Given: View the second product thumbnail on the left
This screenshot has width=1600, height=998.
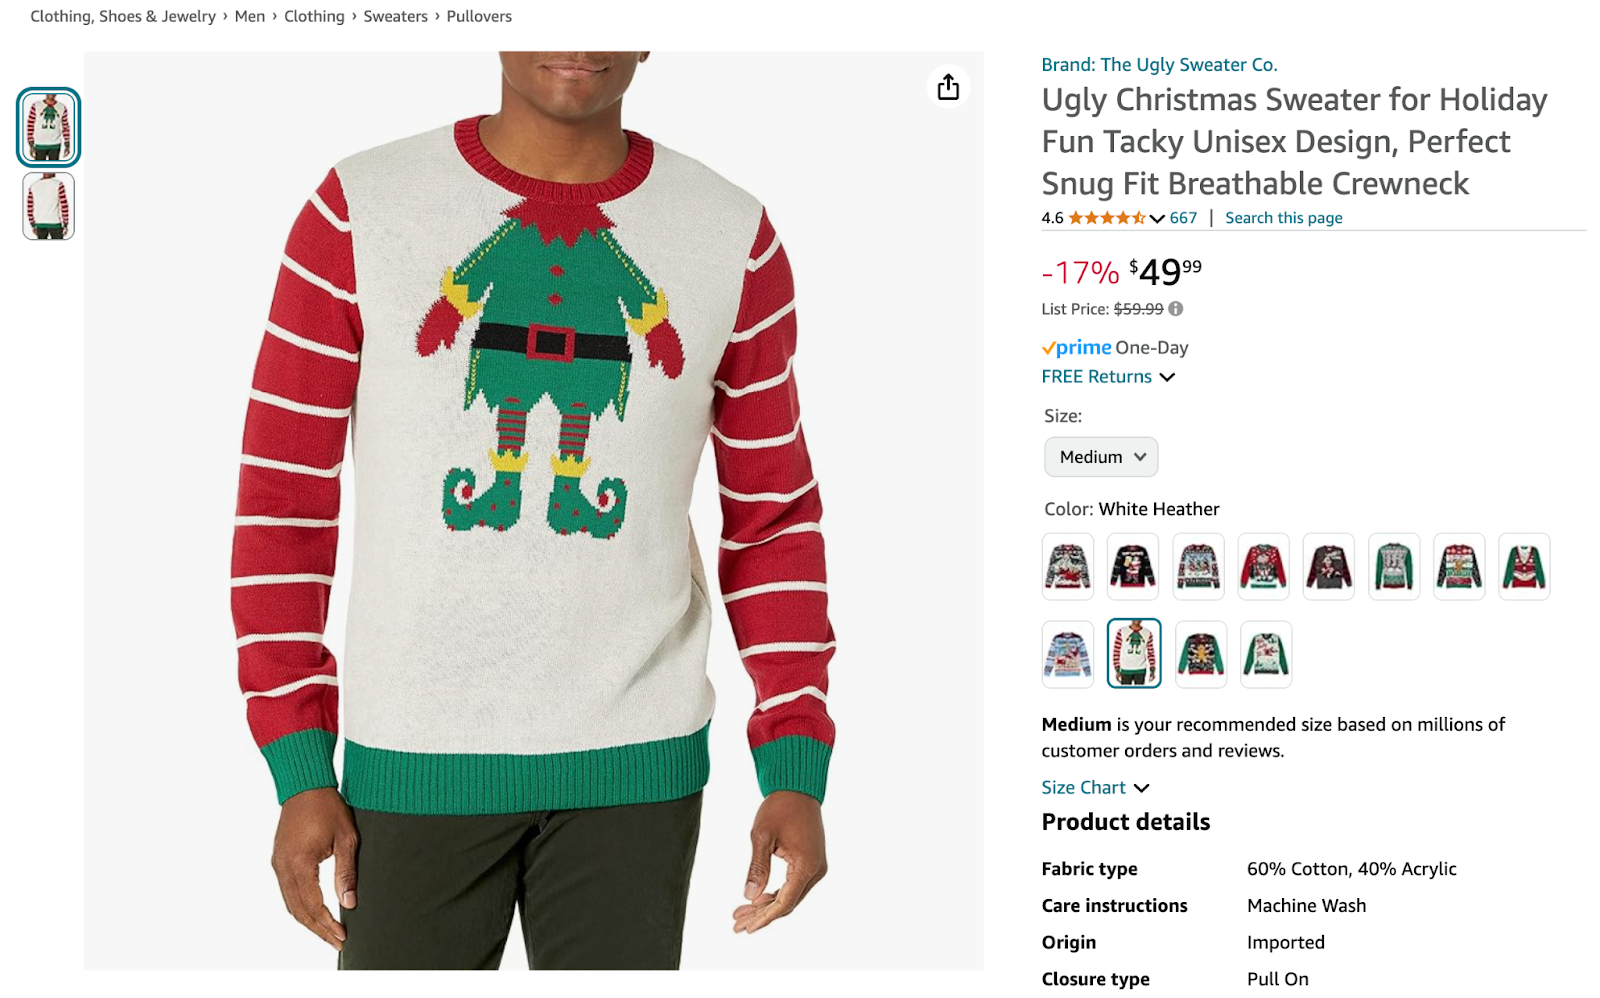Looking at the screenshot, I should click(49, 205).
